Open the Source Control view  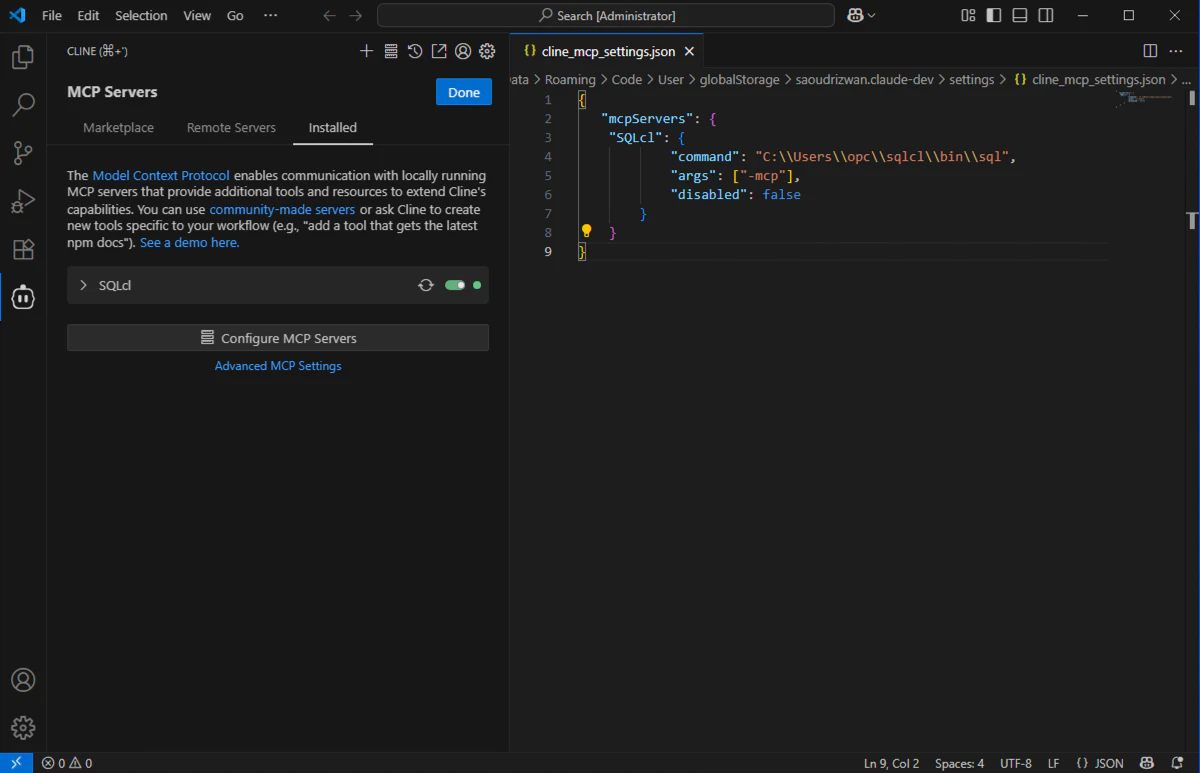tap(23, 153)
